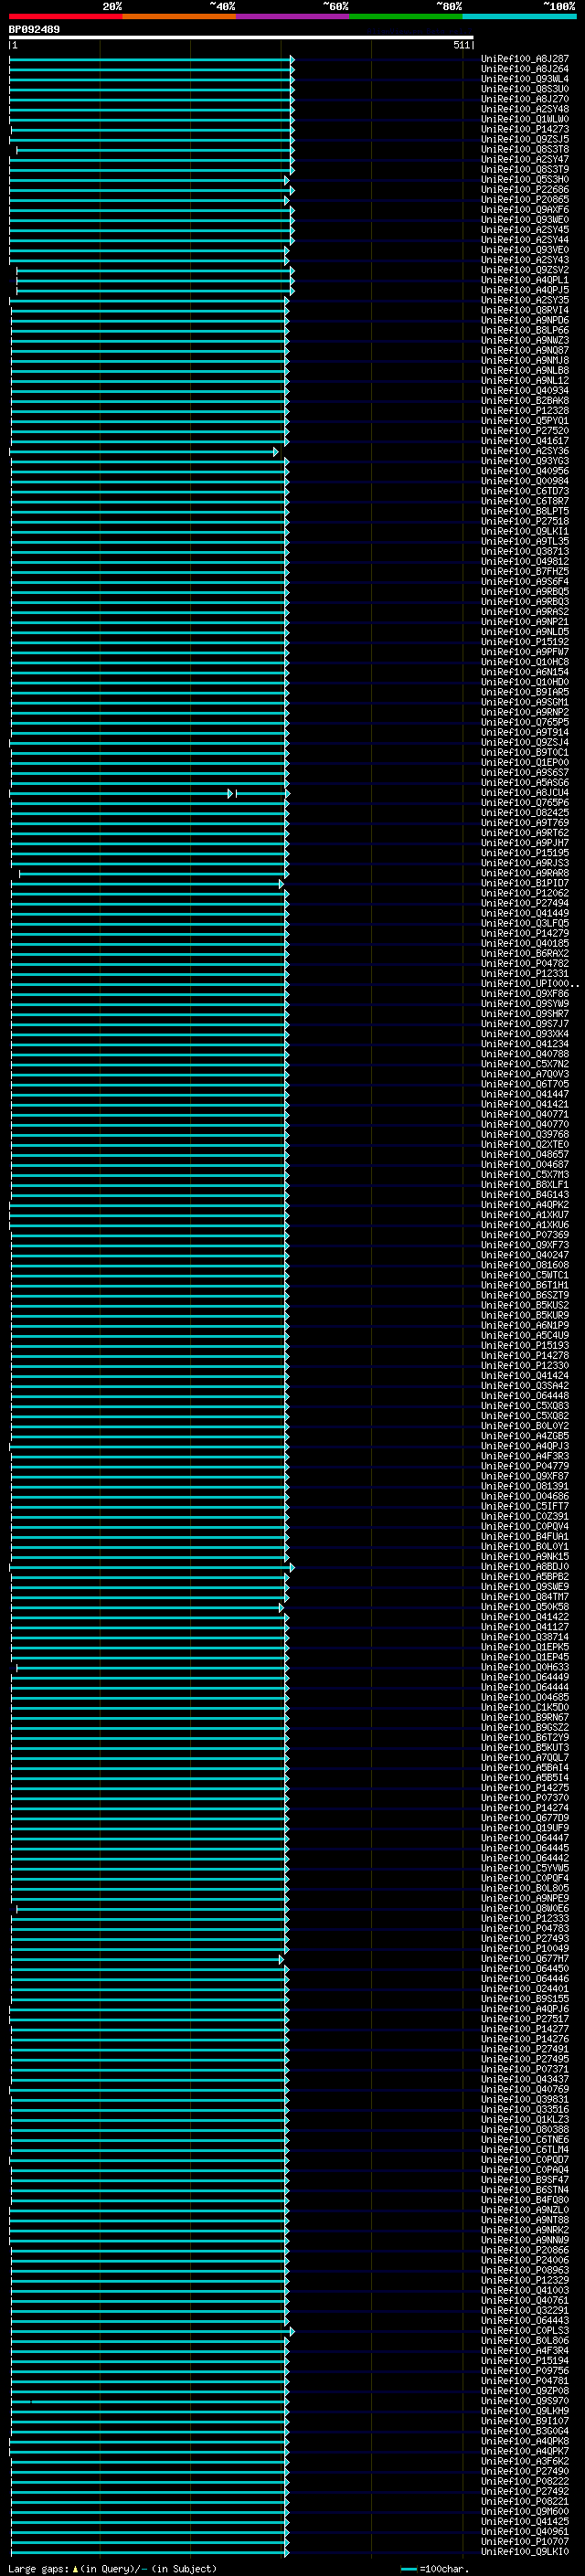The image size is (585, 2576).
Task: Select hit label UniRef100_A1XKU7
Action: [524, 1214]
